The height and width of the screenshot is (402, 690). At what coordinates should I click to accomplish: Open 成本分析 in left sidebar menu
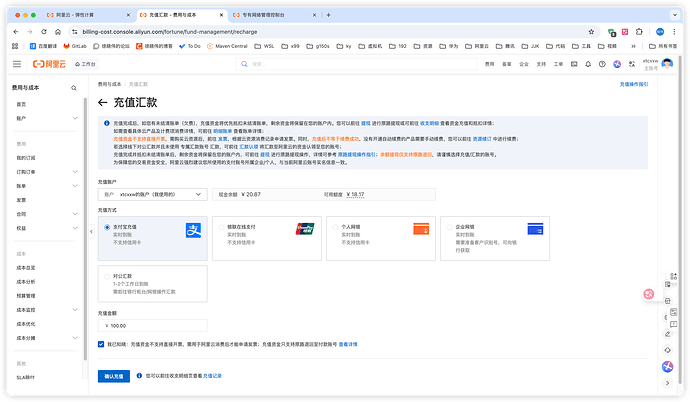click(x=25, y=282)
